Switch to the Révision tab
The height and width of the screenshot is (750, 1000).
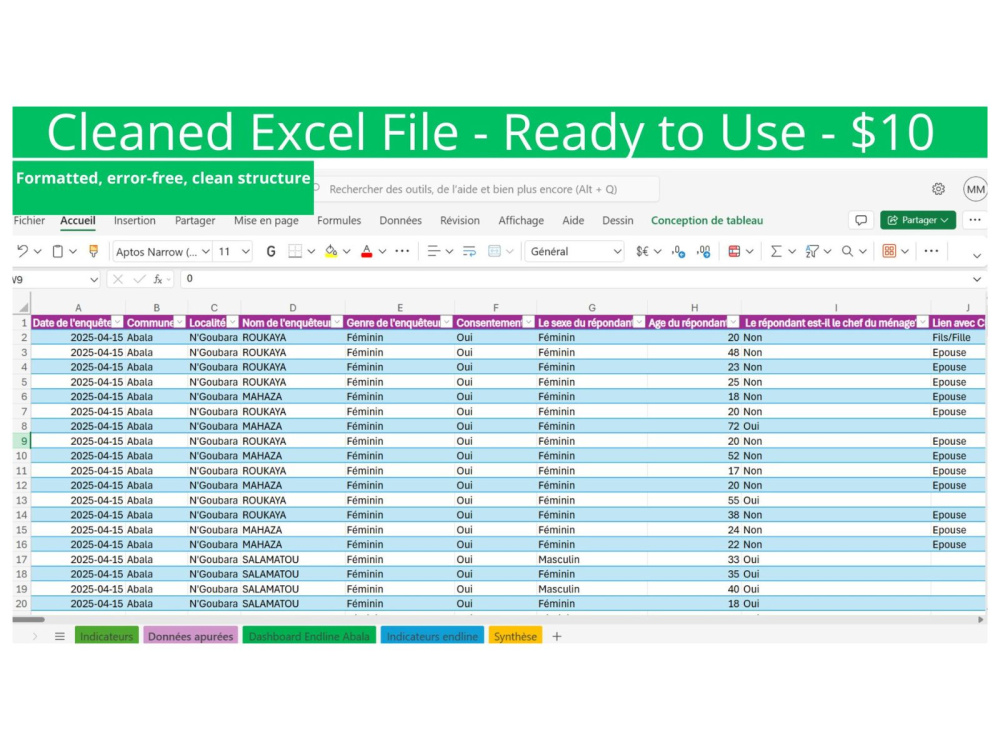pos(460,220)
